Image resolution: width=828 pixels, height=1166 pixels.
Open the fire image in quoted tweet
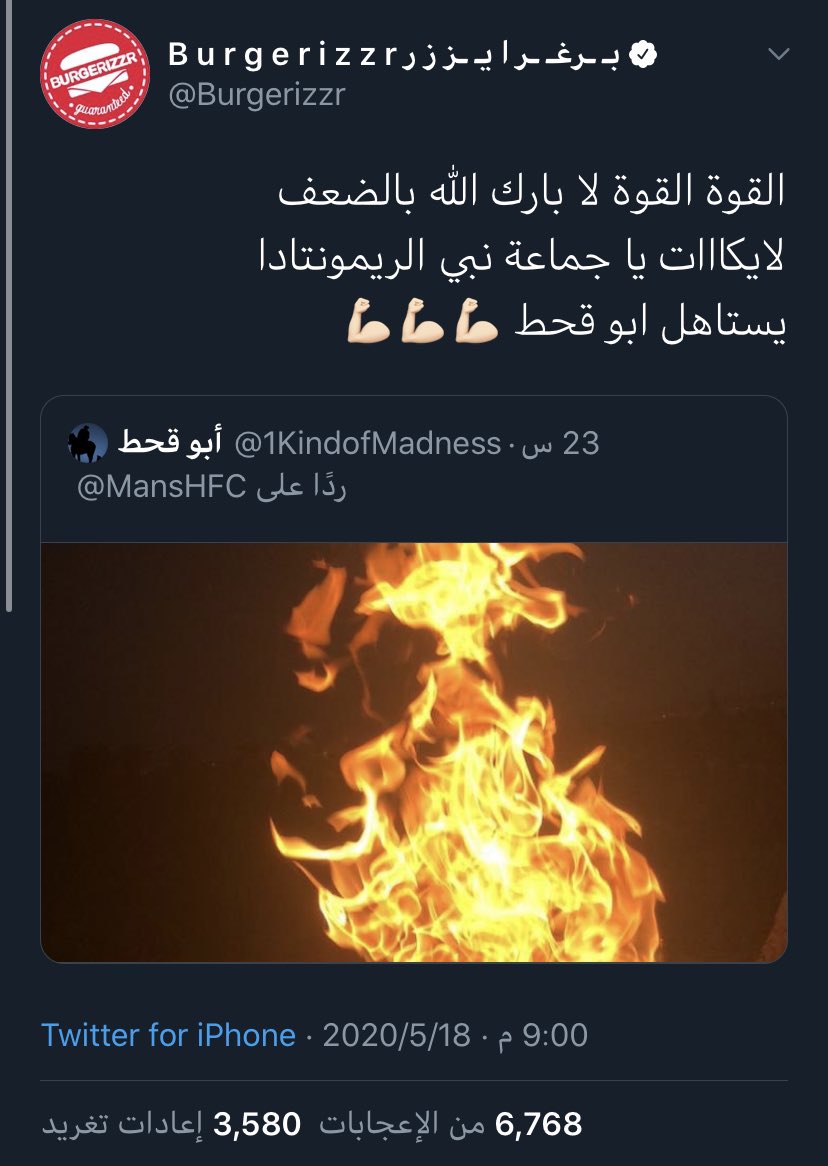click(414, 752)
